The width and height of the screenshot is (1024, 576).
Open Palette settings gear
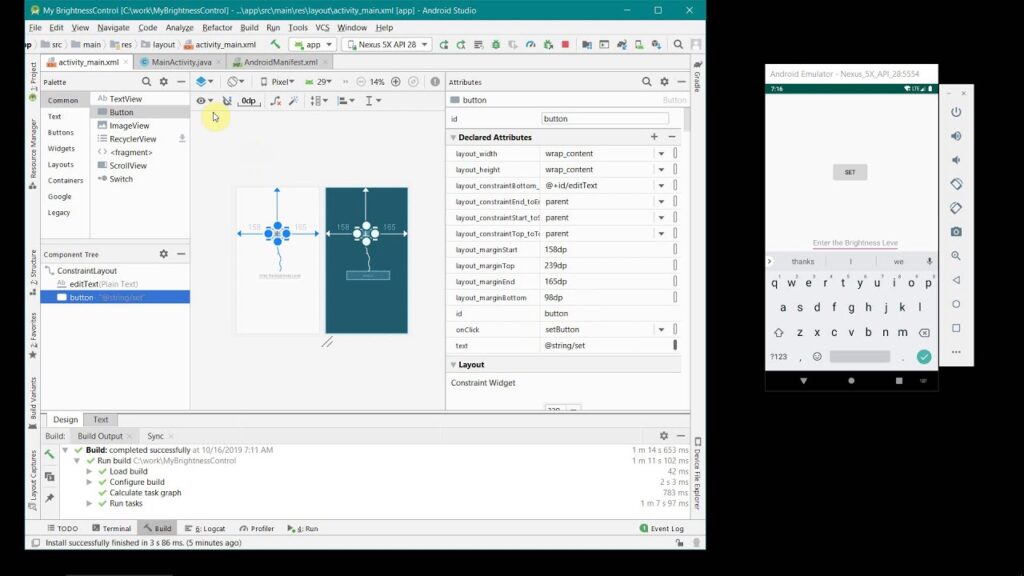(164, 82)
